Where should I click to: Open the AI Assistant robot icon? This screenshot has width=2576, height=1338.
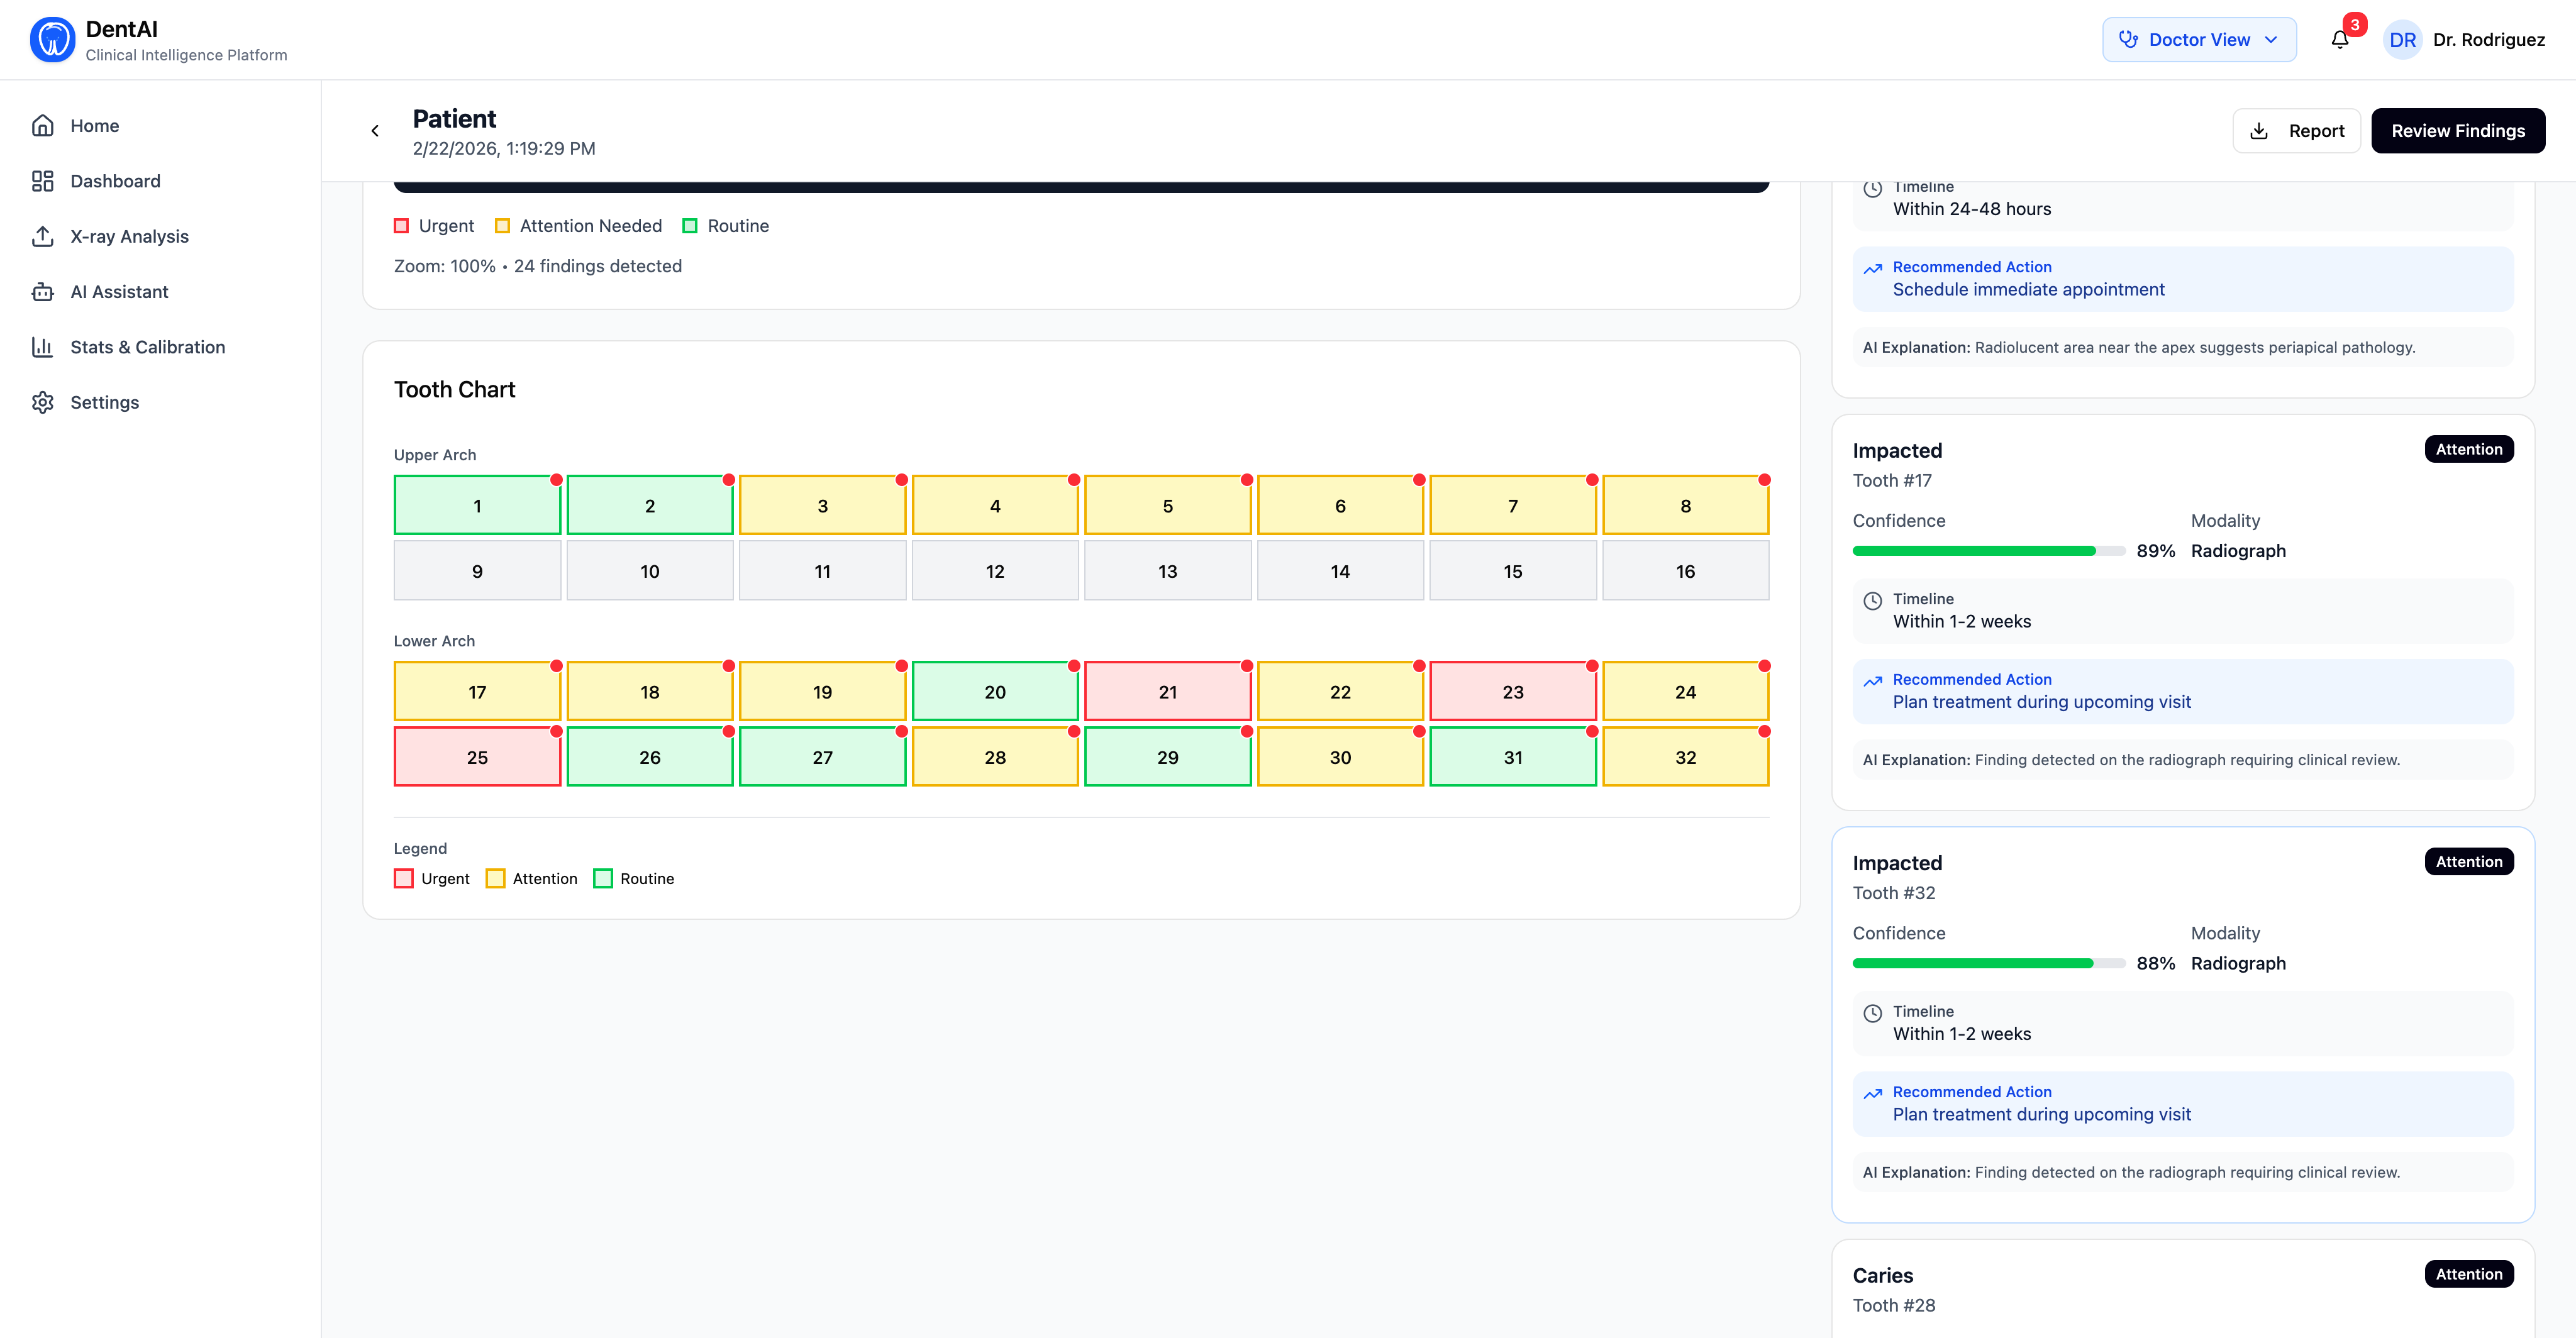point(42,292)
